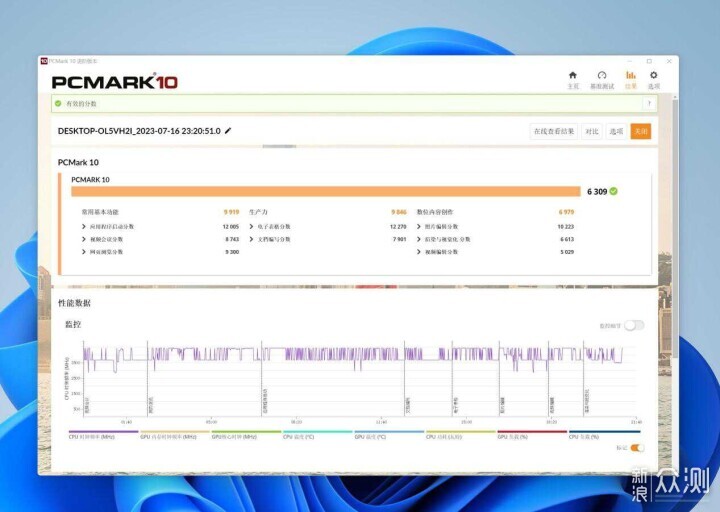Click the question mark help icon
The width and height of the screenshot is (720, 512).
649,104
